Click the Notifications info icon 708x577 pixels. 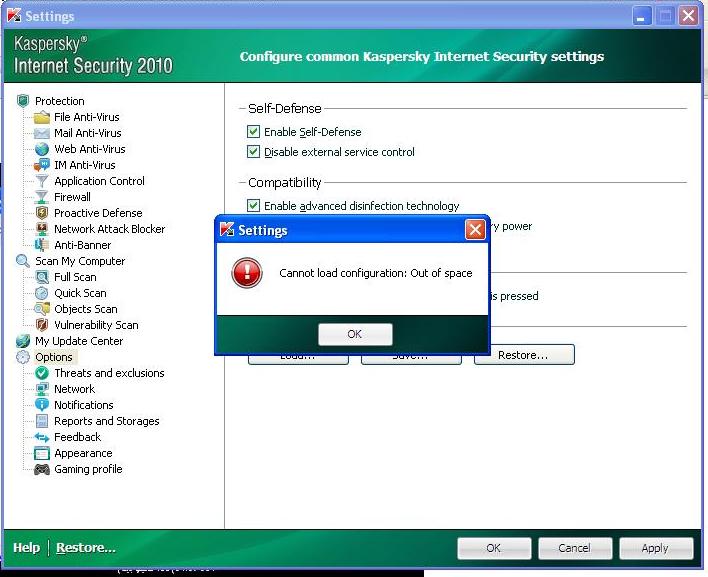[42, 405]
